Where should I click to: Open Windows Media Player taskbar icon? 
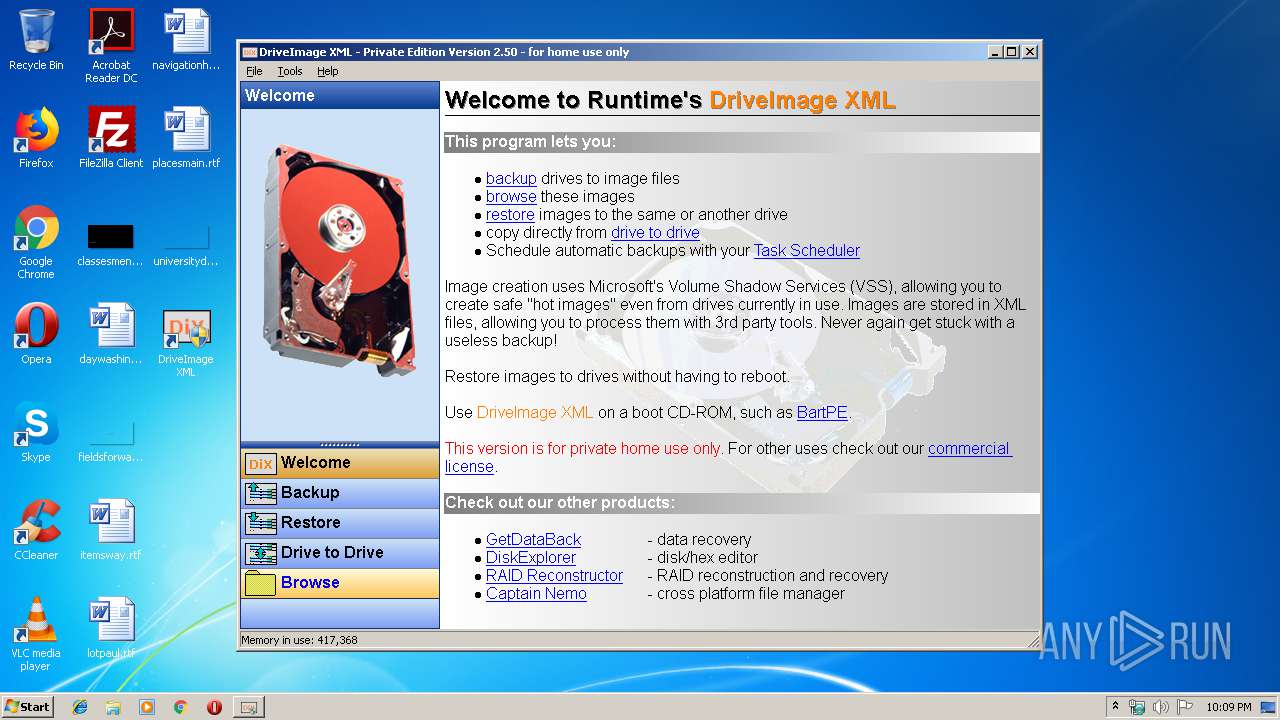click(x=147, y=707)
